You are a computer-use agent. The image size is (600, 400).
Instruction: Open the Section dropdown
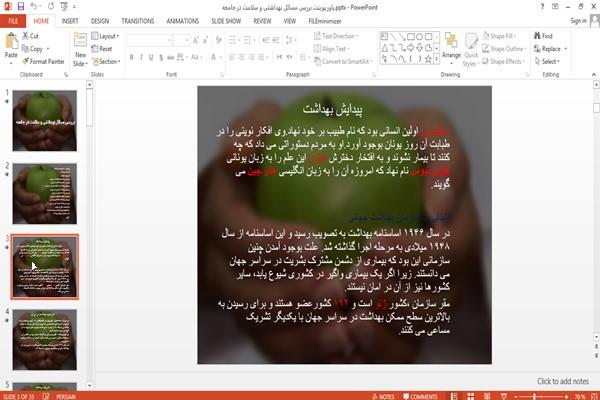point(106,61)
